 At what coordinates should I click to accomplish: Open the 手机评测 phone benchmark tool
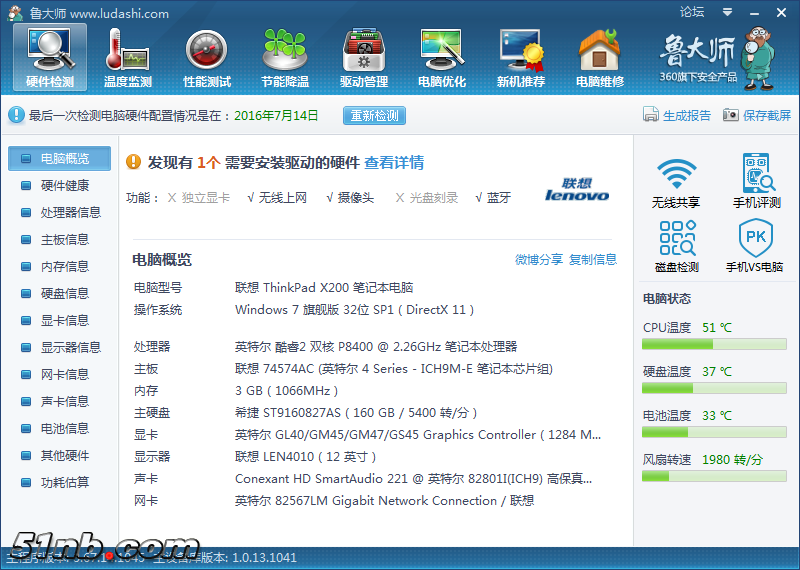coord(758,181)
